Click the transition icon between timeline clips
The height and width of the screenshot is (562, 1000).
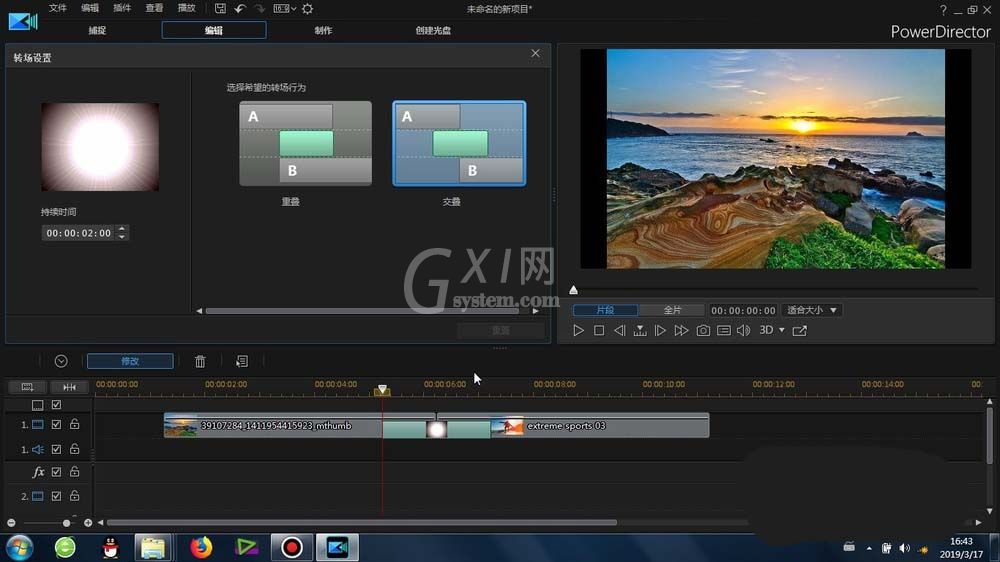pyautogui.click(x=436, y=429)
